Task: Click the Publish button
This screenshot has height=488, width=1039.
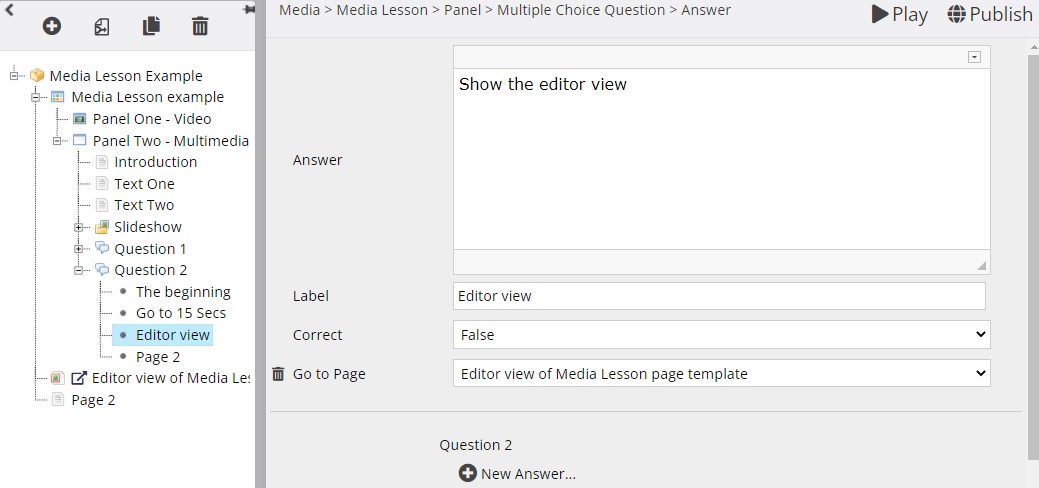Action: click(989, 14)
